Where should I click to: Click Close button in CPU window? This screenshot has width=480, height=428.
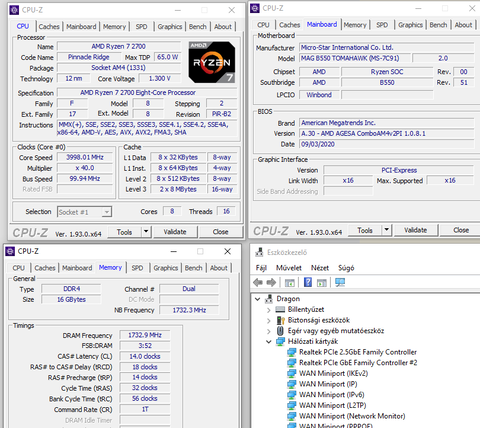click(x=220, y=232)
